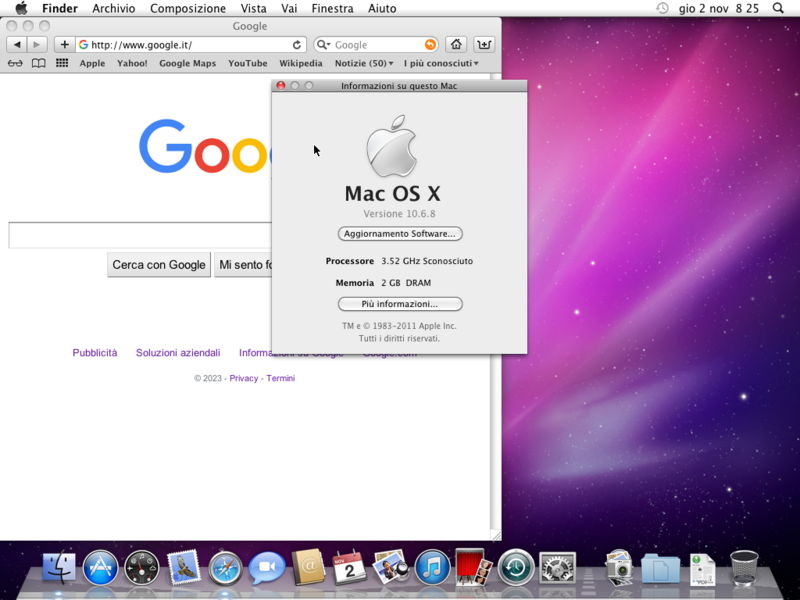Open Address Book from the Dock

[308, 567]
